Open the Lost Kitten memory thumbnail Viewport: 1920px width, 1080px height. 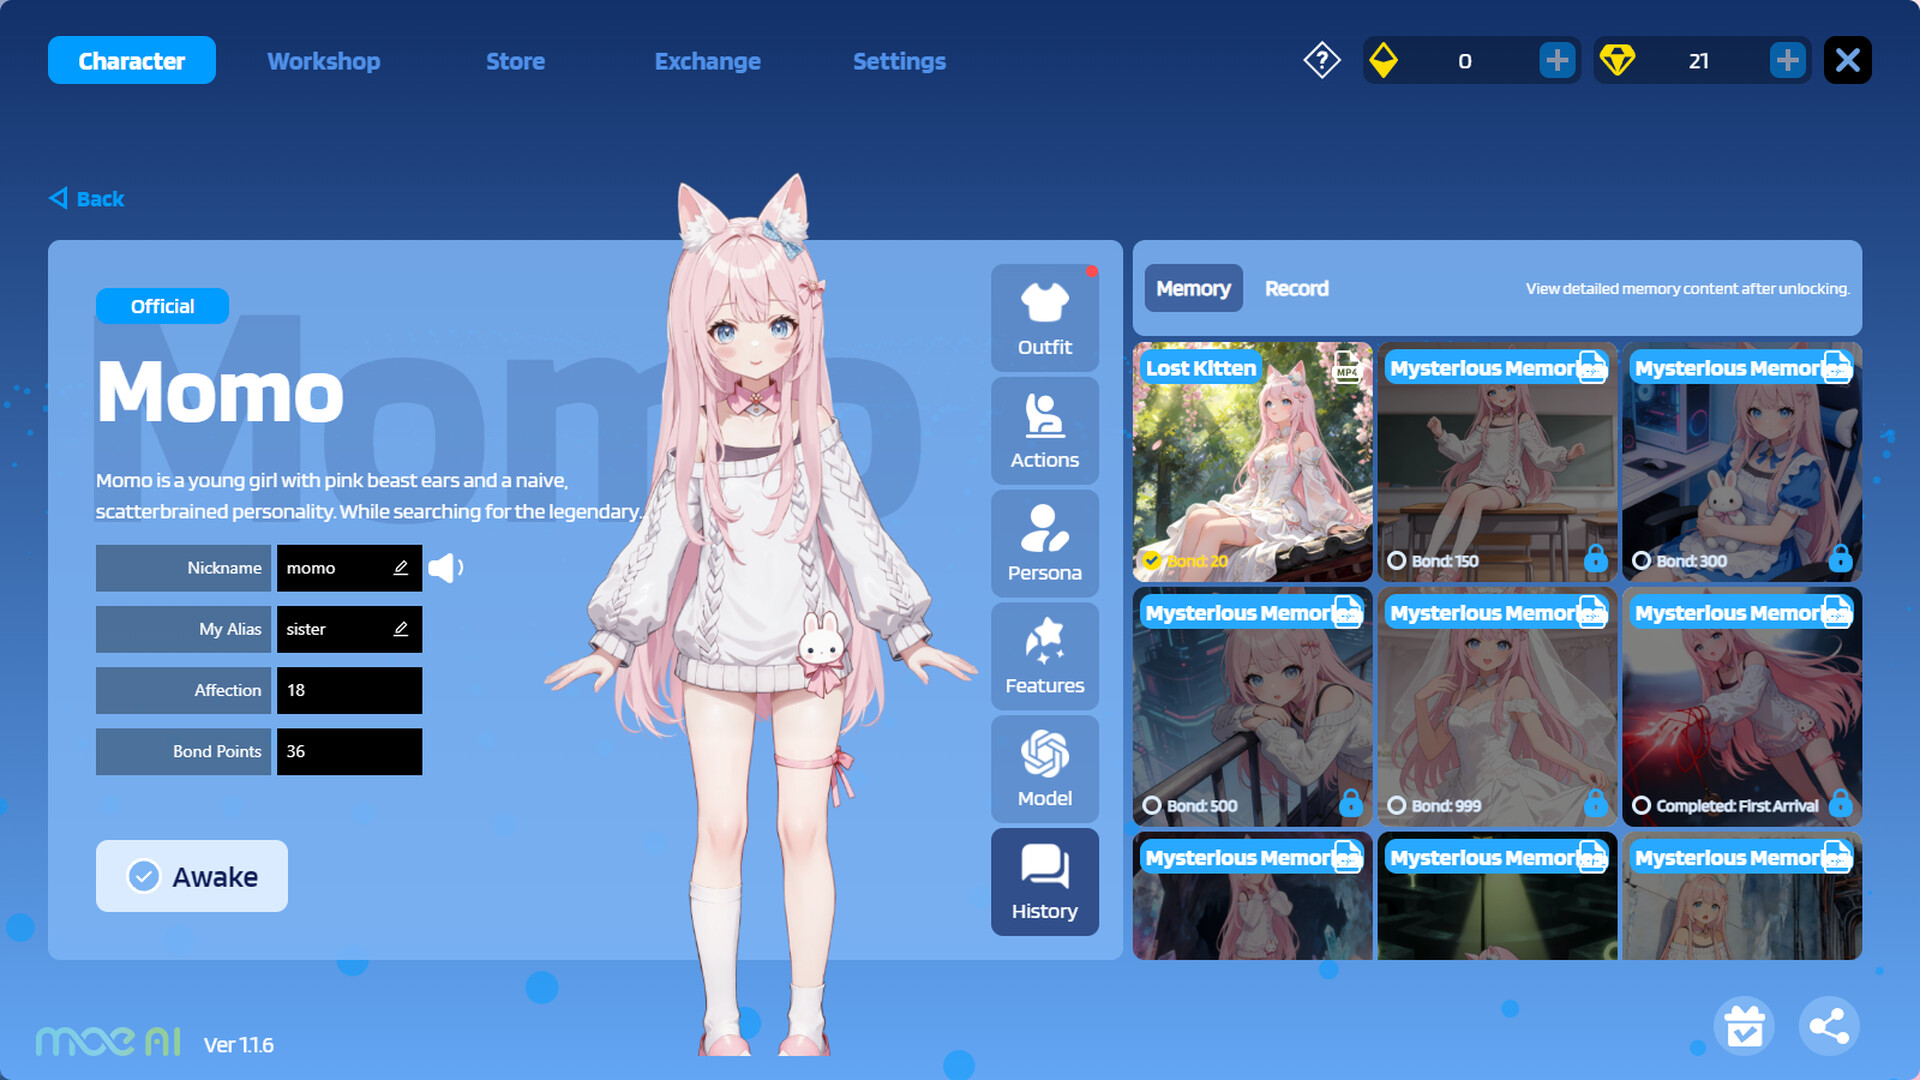pos(1251,462)
